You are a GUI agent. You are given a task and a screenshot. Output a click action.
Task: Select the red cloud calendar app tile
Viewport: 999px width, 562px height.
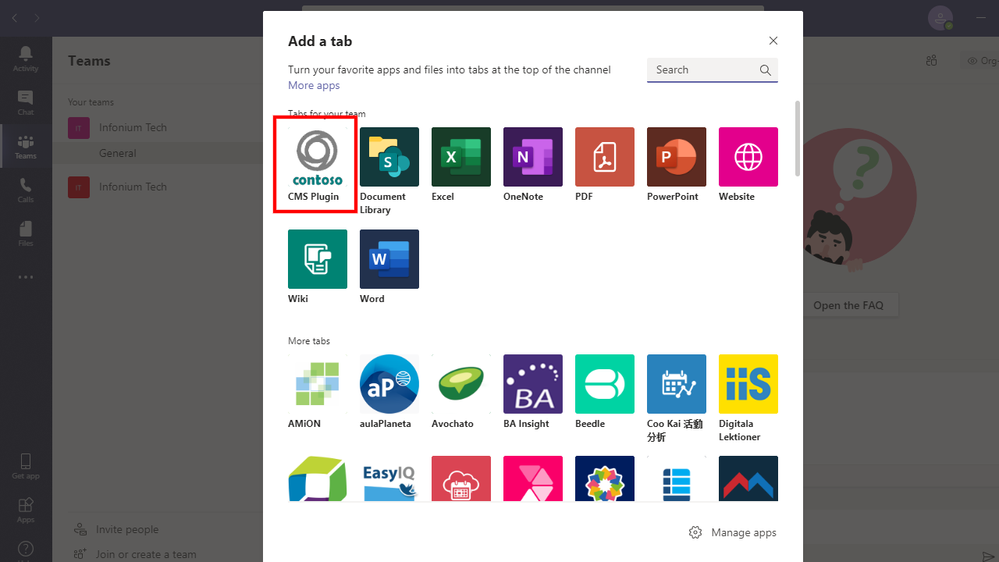coord(461,479)
